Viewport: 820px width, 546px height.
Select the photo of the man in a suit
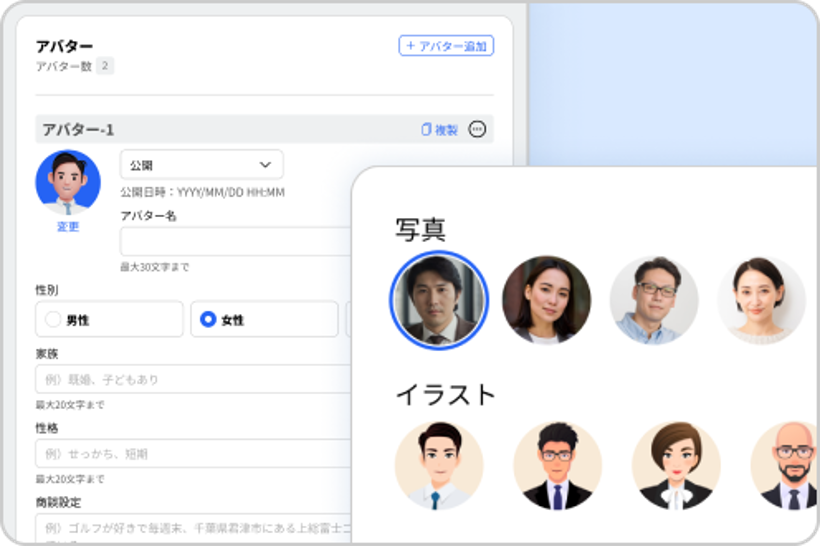coord(439,300)
